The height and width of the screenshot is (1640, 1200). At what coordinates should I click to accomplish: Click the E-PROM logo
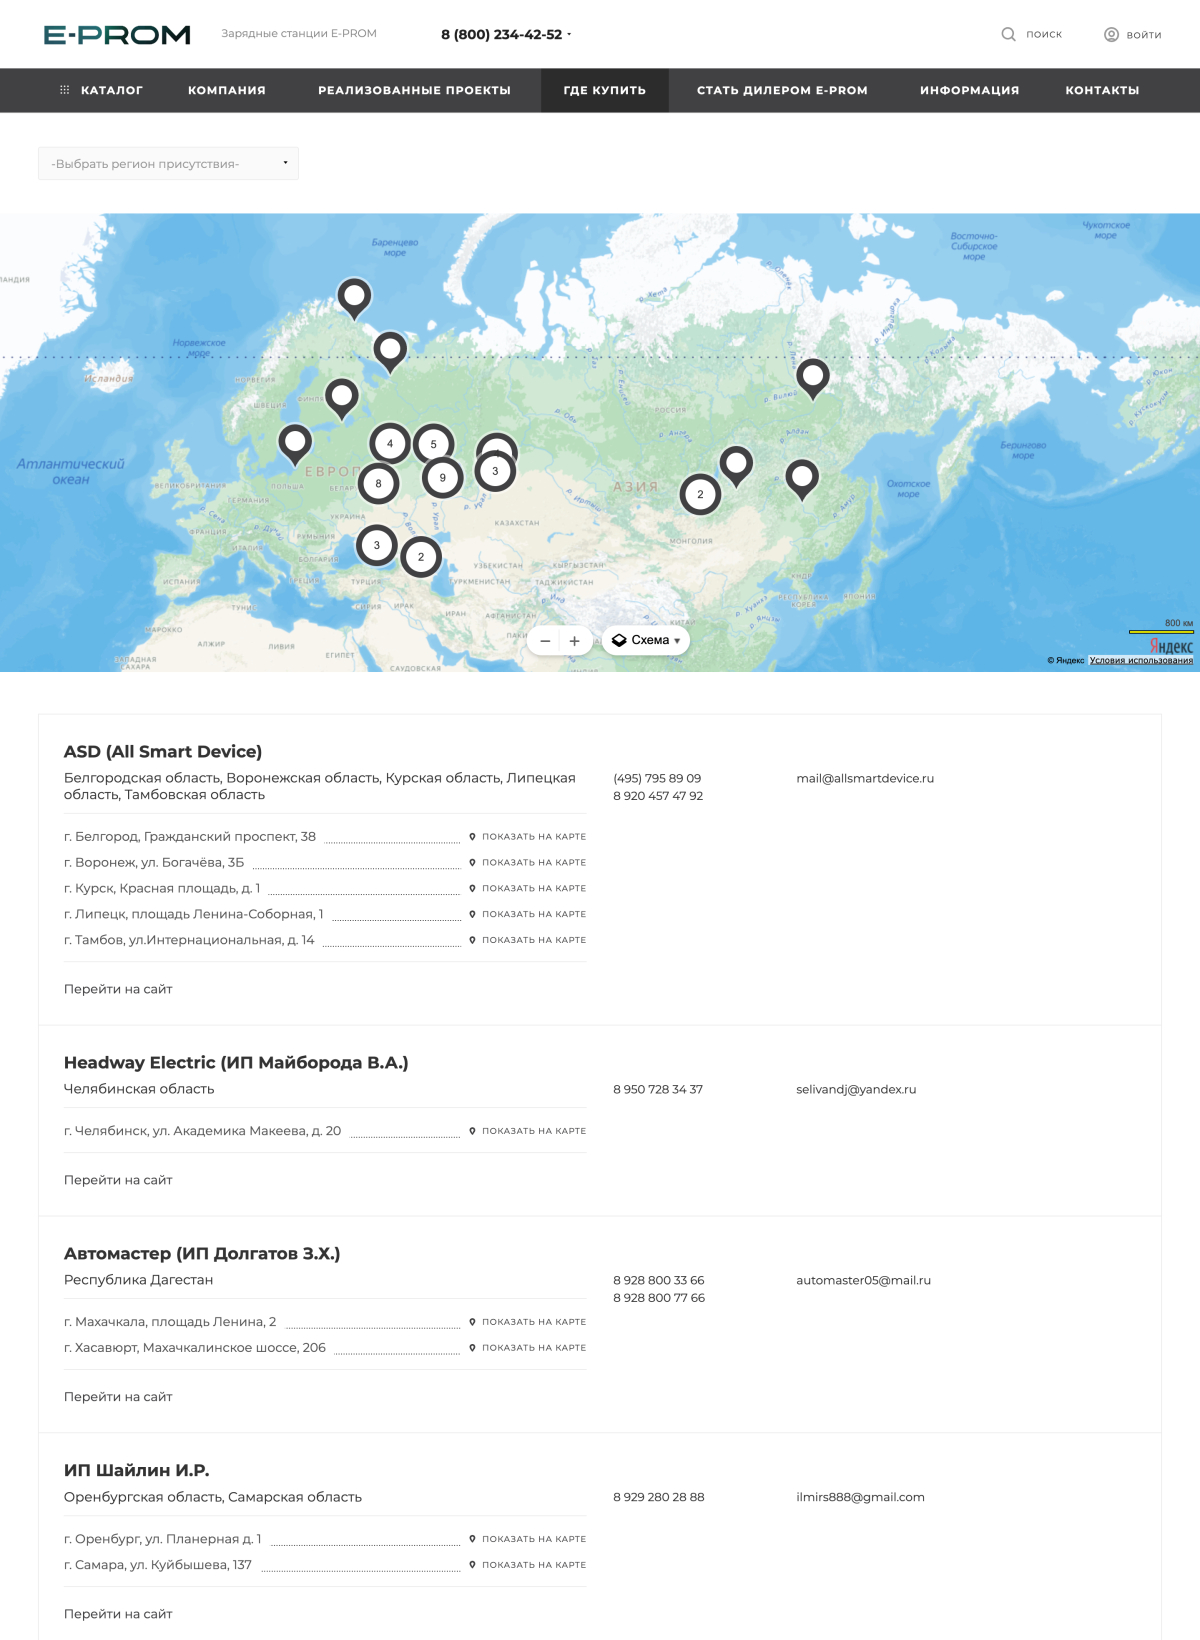coord(117,35)
